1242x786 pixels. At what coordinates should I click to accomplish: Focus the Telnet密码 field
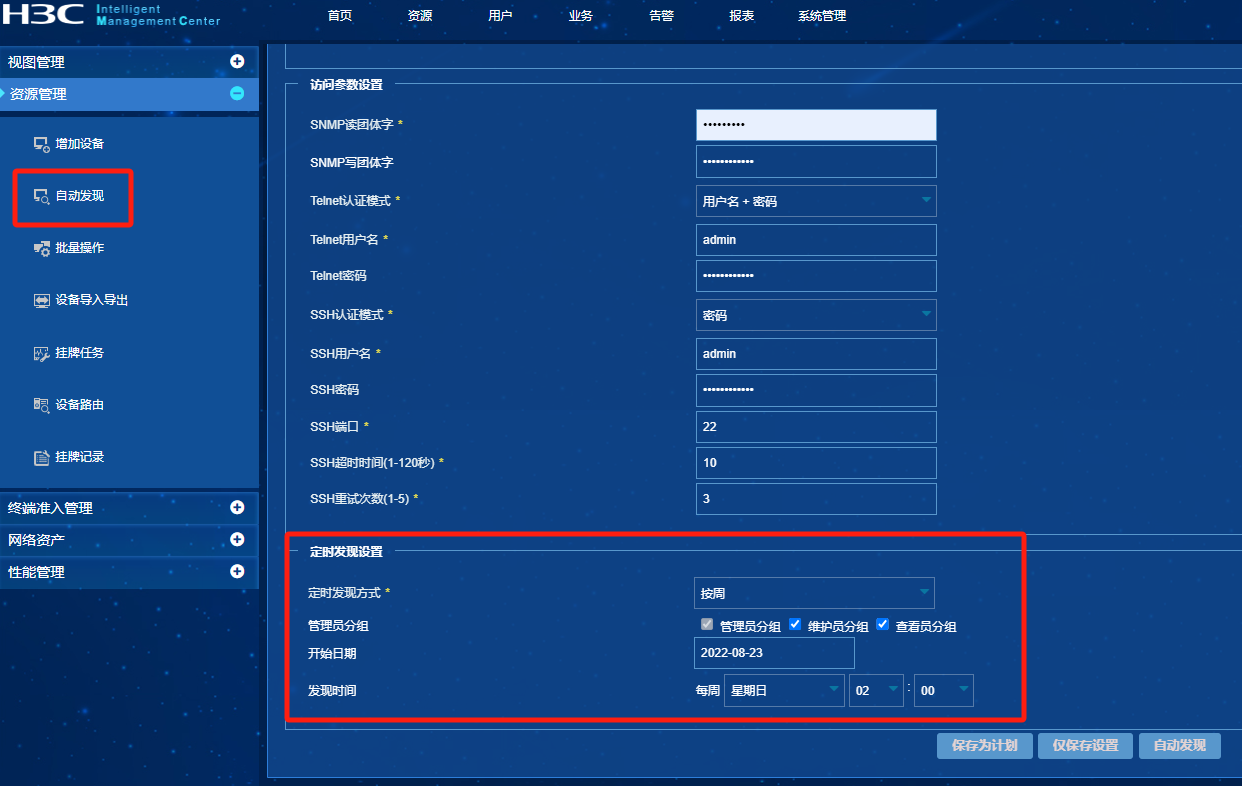click(x=816, y=275)
